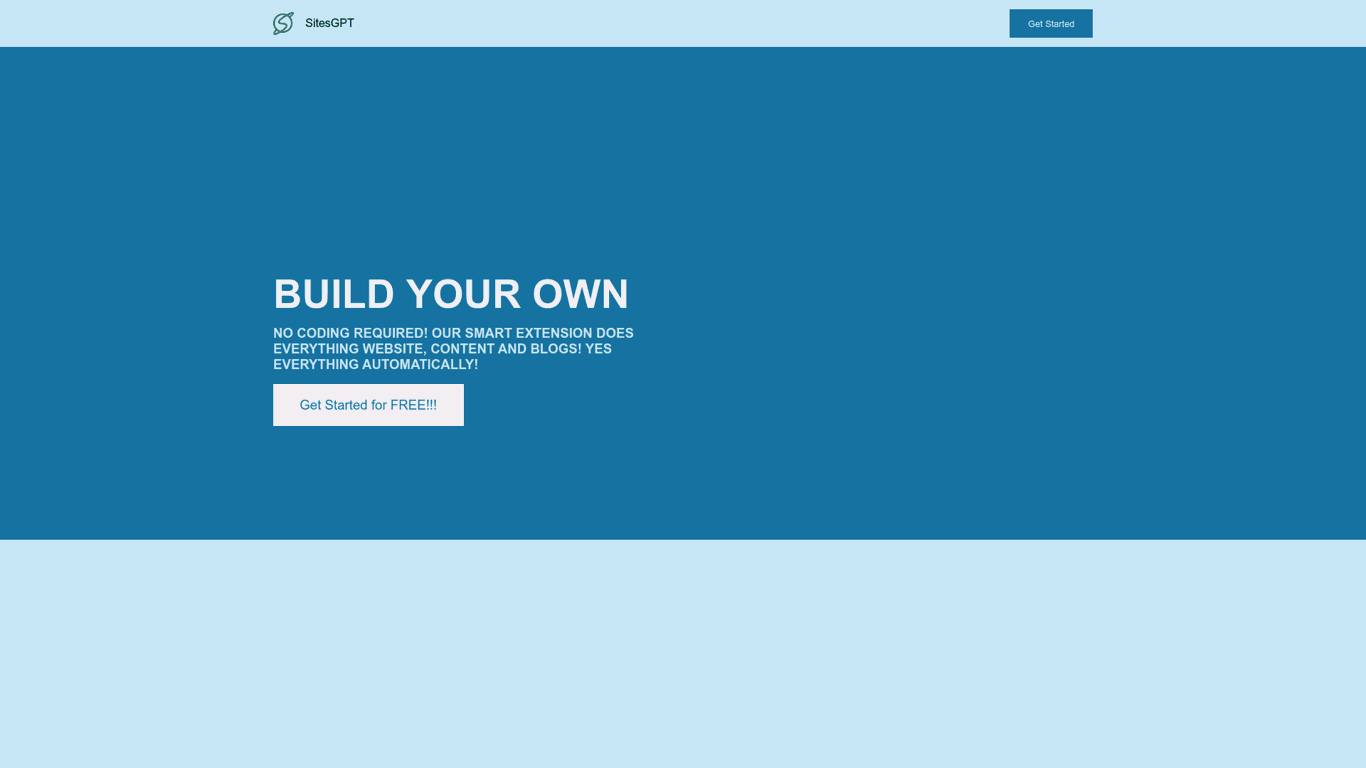The height and width of the screenshot is (768, 1366).
Task: Click the WEBSITE, CONTENT AND BLOGS line
Action: pyautogui.click(x=442, y=349)
